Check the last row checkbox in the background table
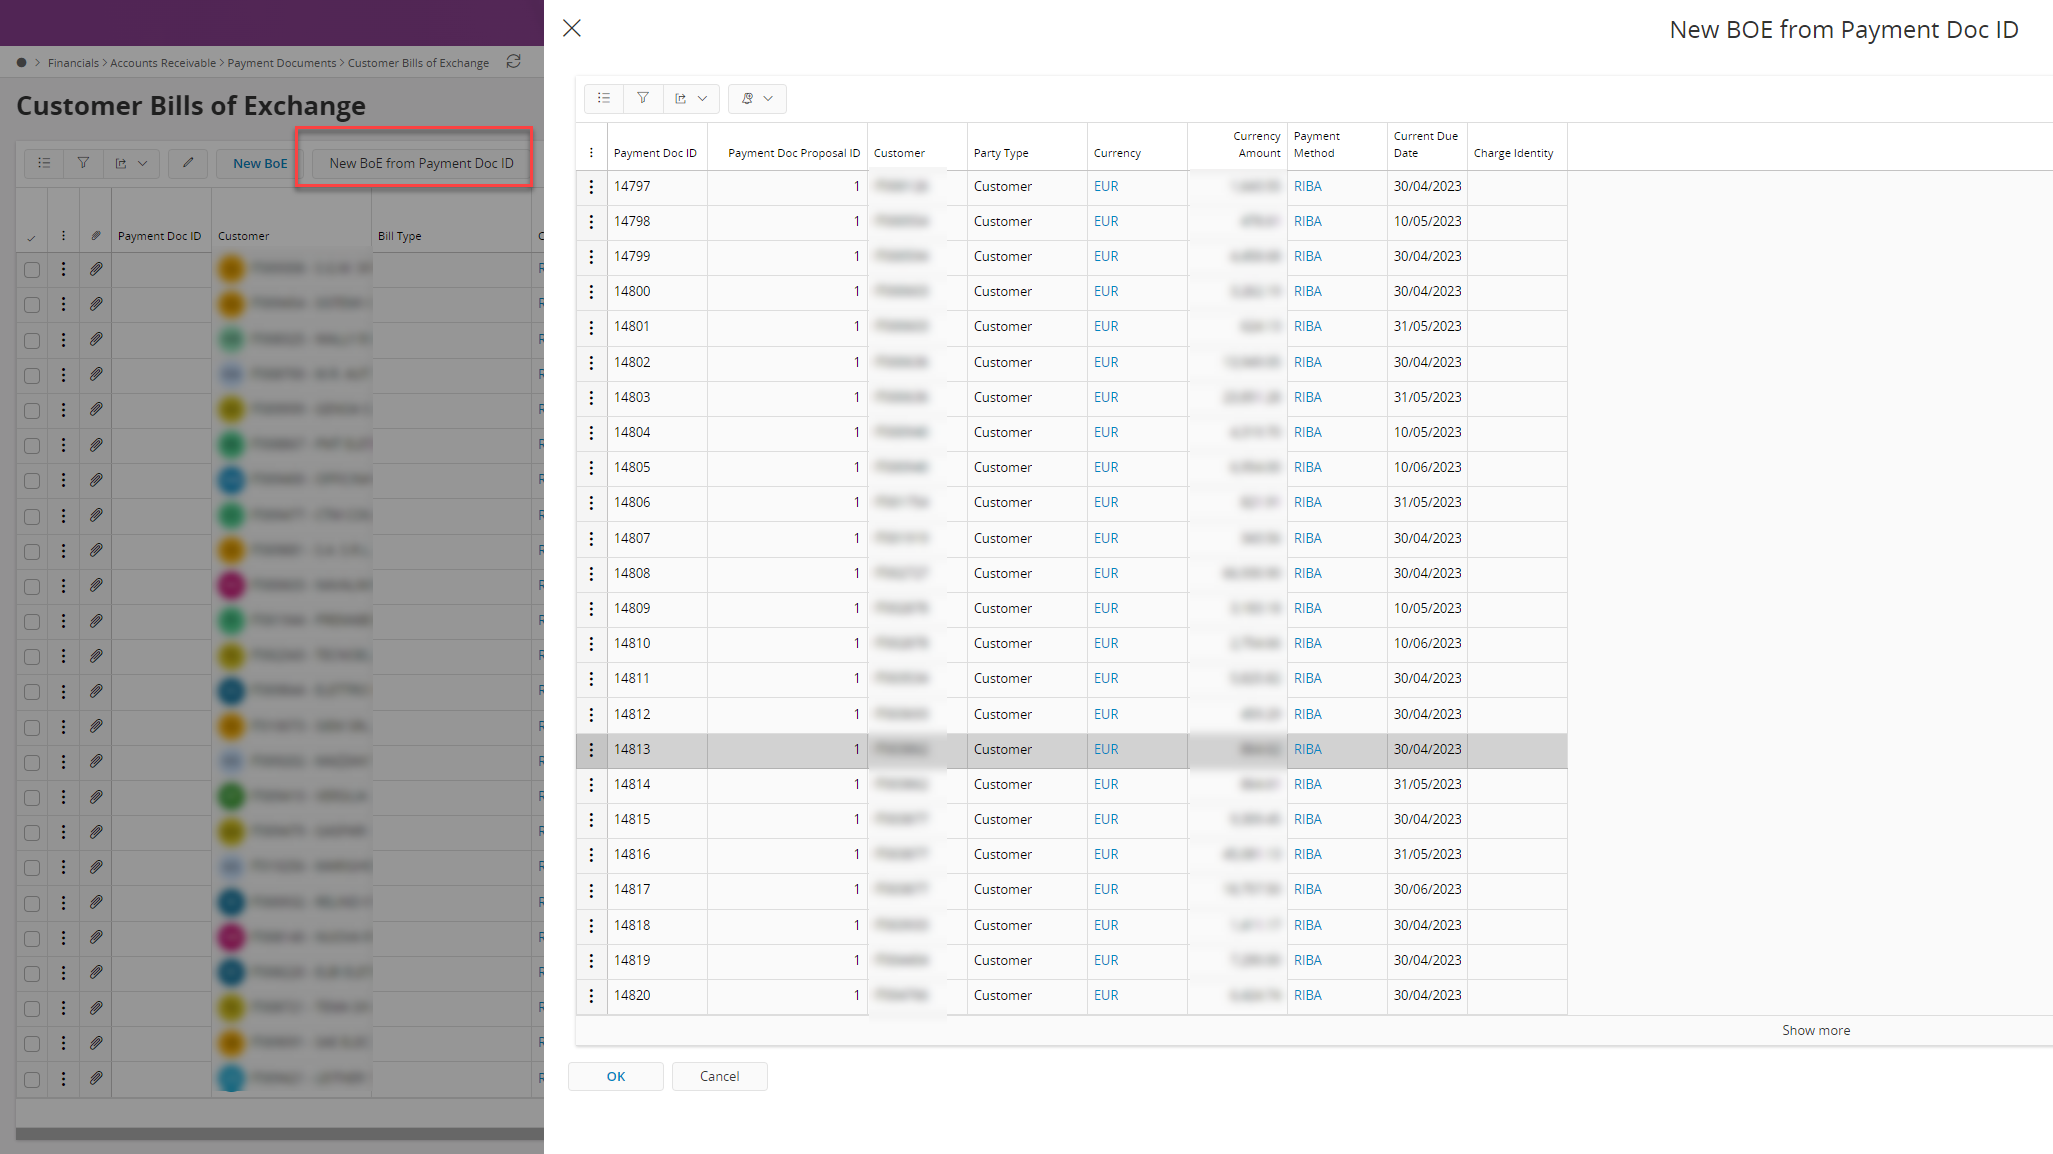2053x1154 pixels. tap(32, 1079)
